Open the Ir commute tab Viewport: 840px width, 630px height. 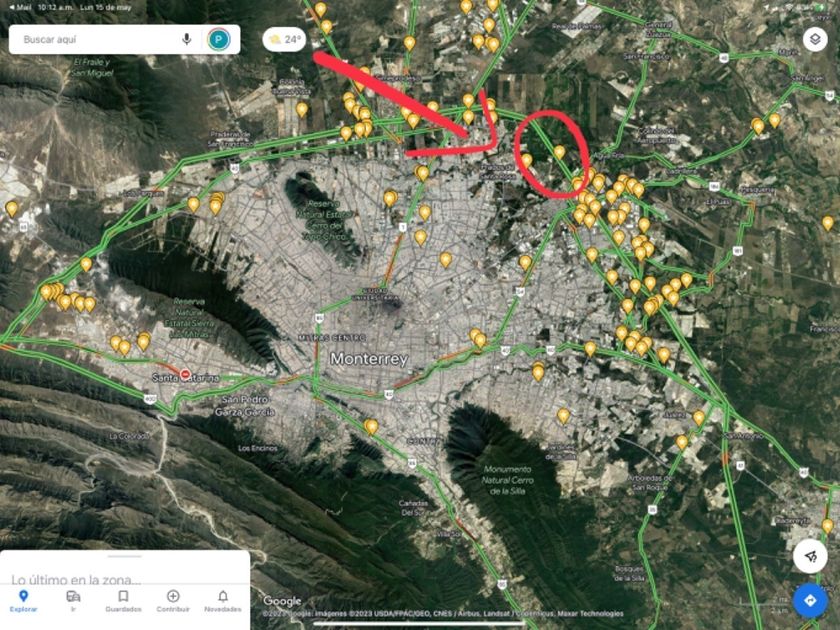click(73, 601)
